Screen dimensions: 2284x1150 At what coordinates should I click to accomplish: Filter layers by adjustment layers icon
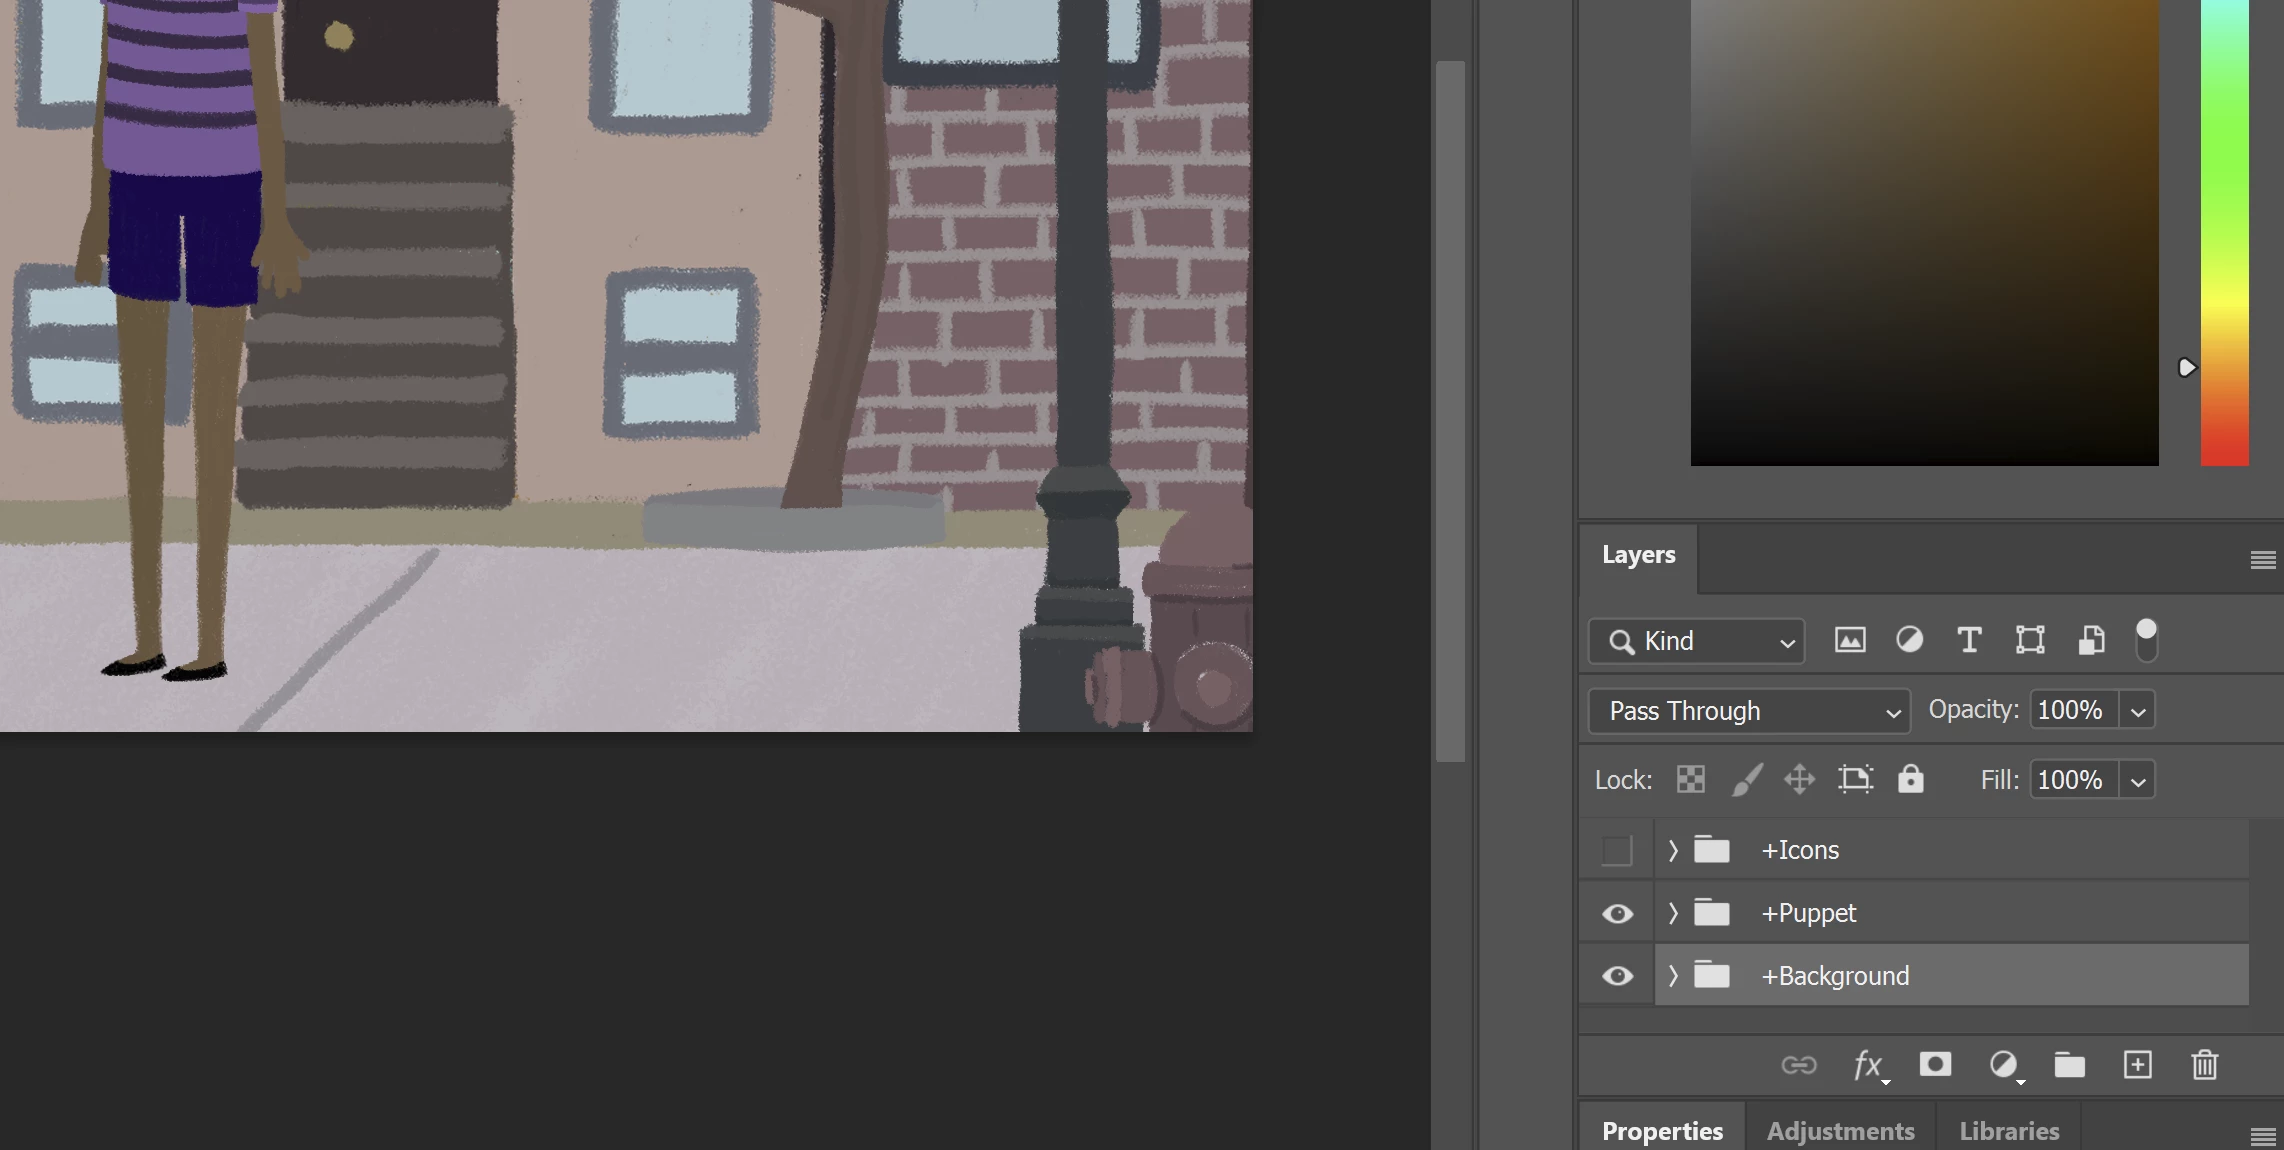[x=1909, y=640]
